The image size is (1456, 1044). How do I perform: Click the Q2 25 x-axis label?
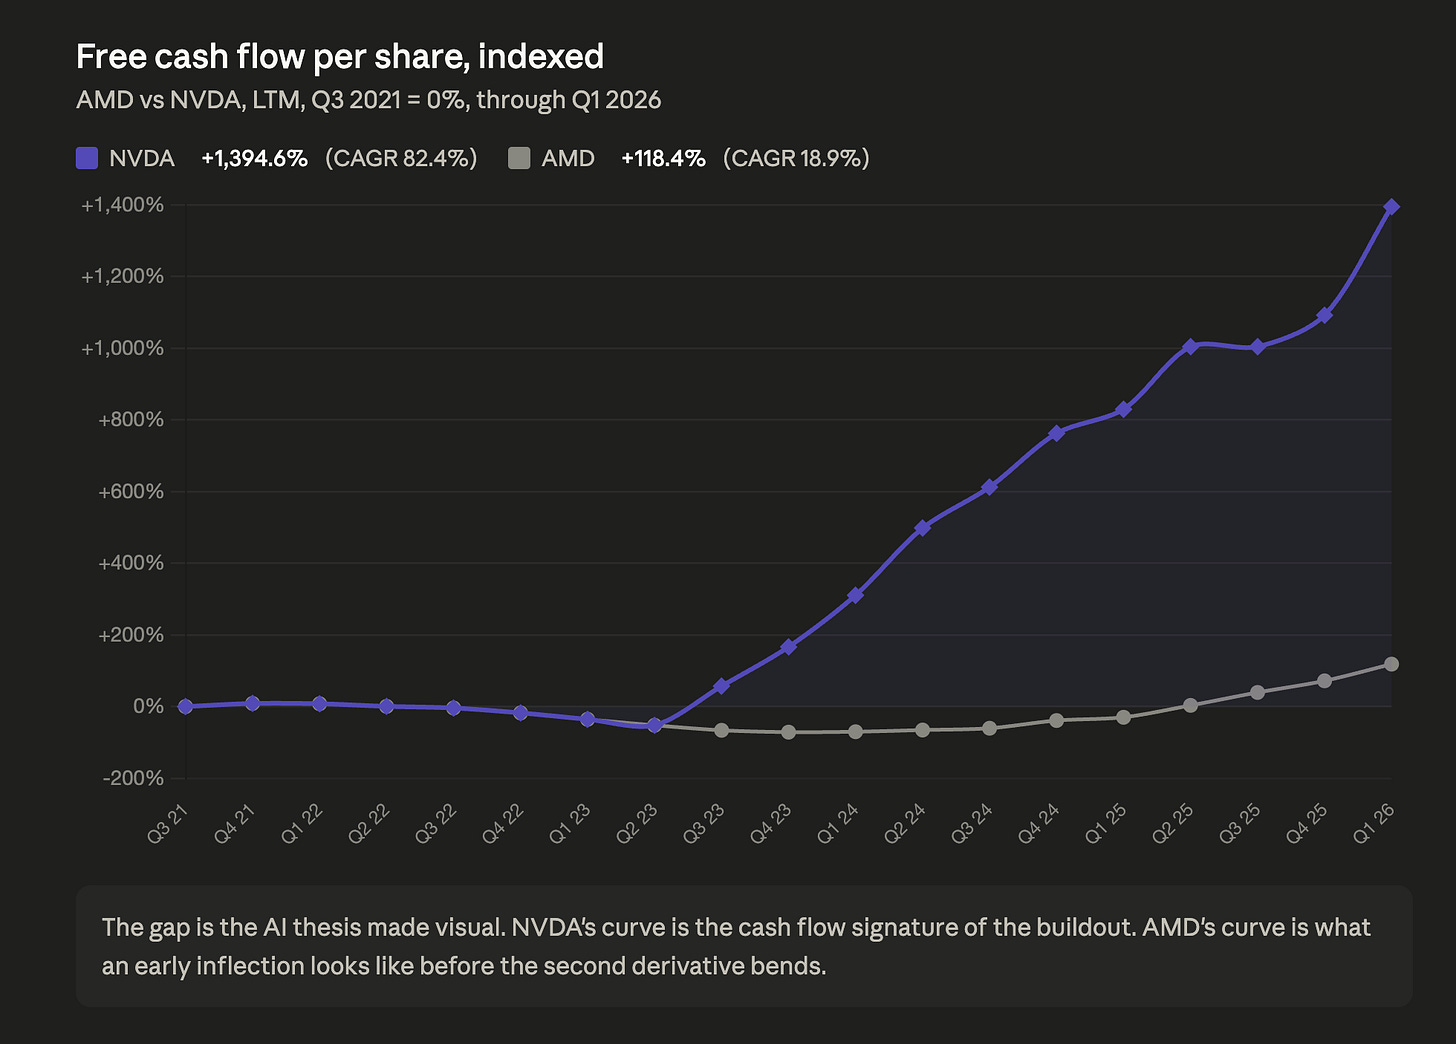(1172, 823)
